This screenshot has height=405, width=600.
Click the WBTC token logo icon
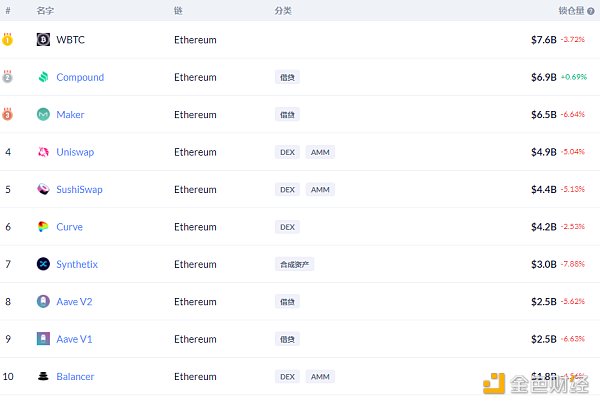coord(43,40)
